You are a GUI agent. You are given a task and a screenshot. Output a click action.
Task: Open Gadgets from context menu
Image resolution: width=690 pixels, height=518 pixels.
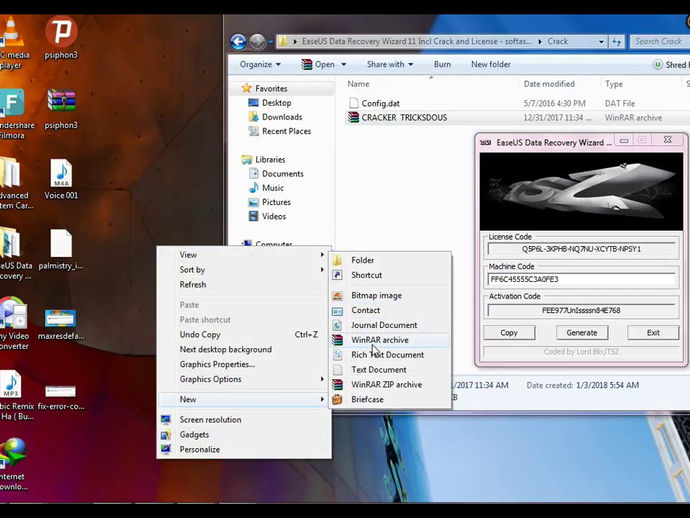pyautogui.click(x=244, y=435)
